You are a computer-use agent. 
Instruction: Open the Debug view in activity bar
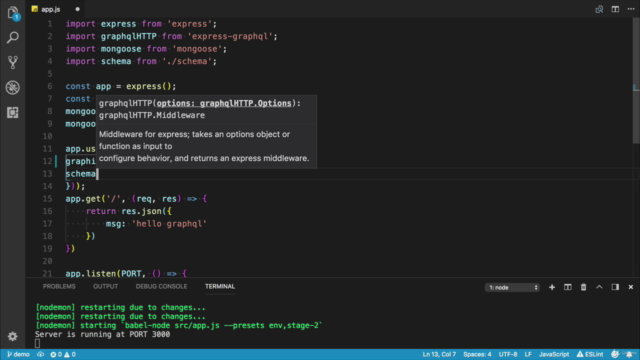coord(13,87)
